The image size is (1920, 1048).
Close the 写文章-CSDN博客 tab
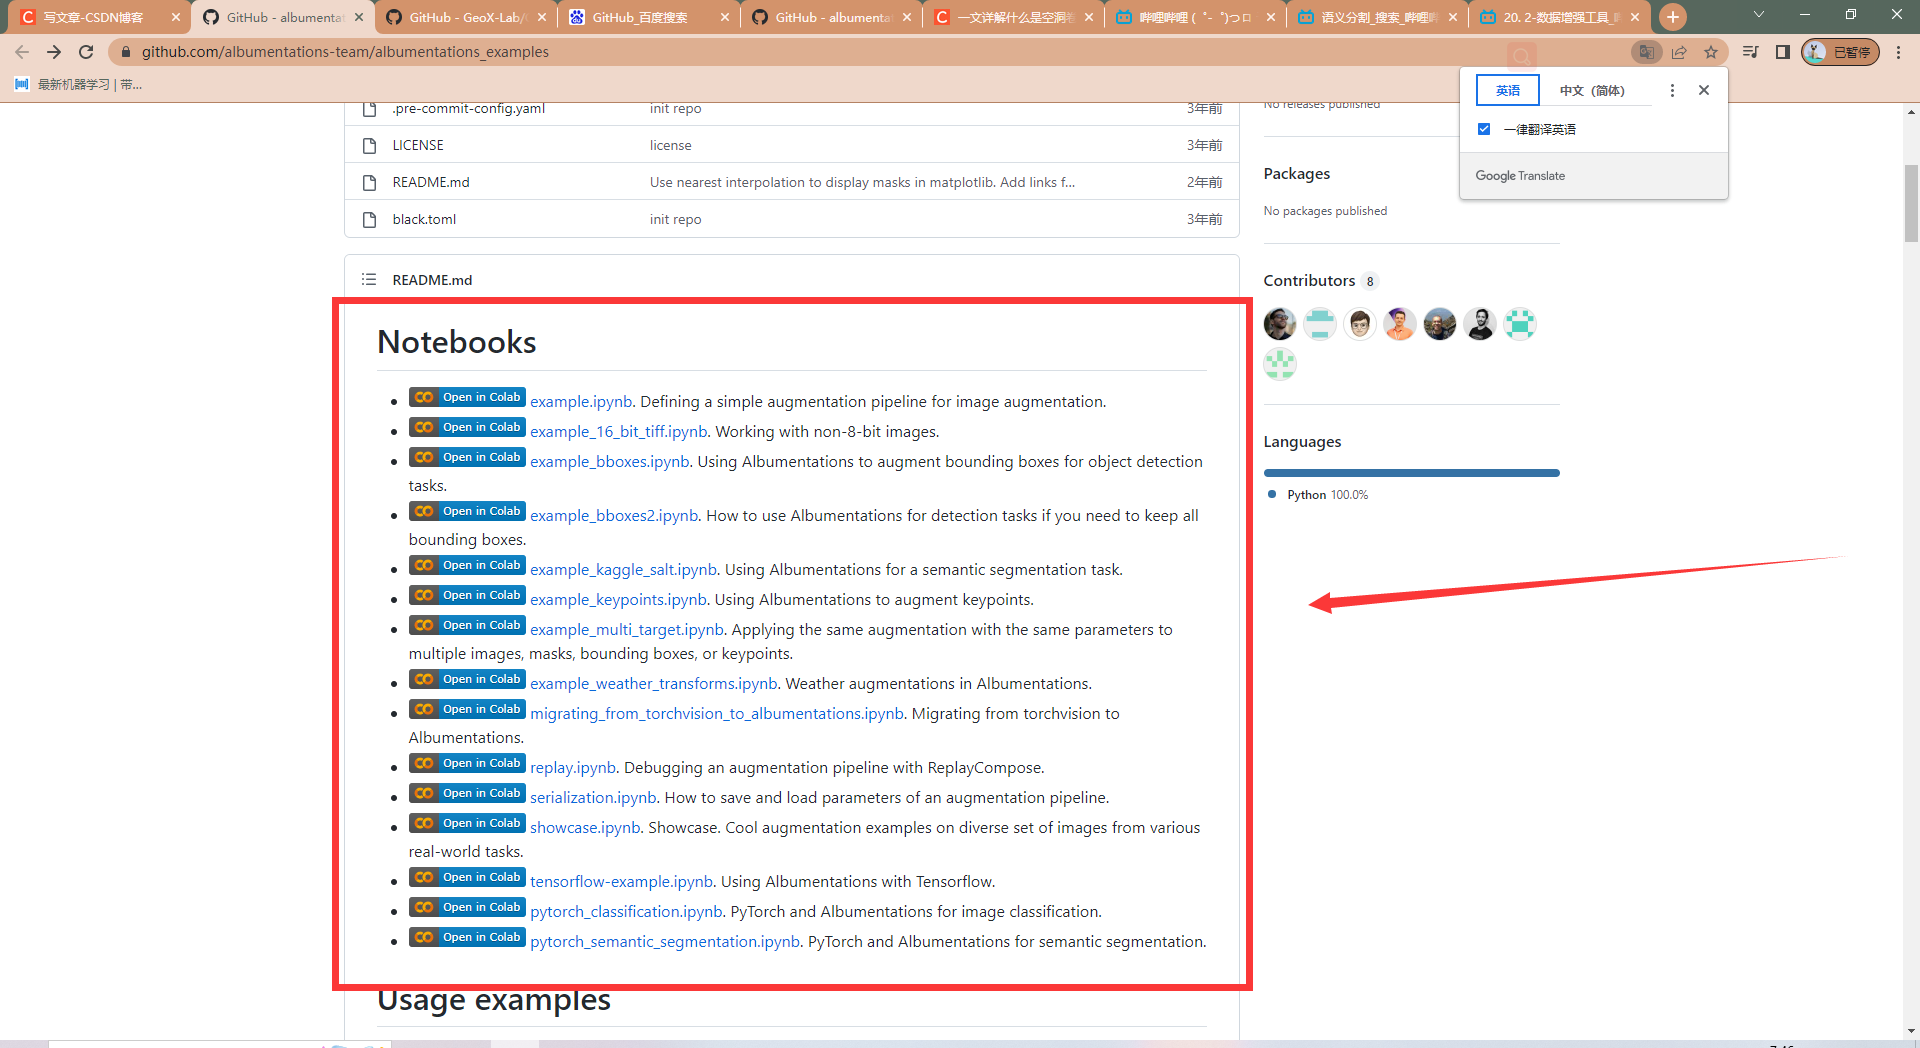click(x=175, y=17)
